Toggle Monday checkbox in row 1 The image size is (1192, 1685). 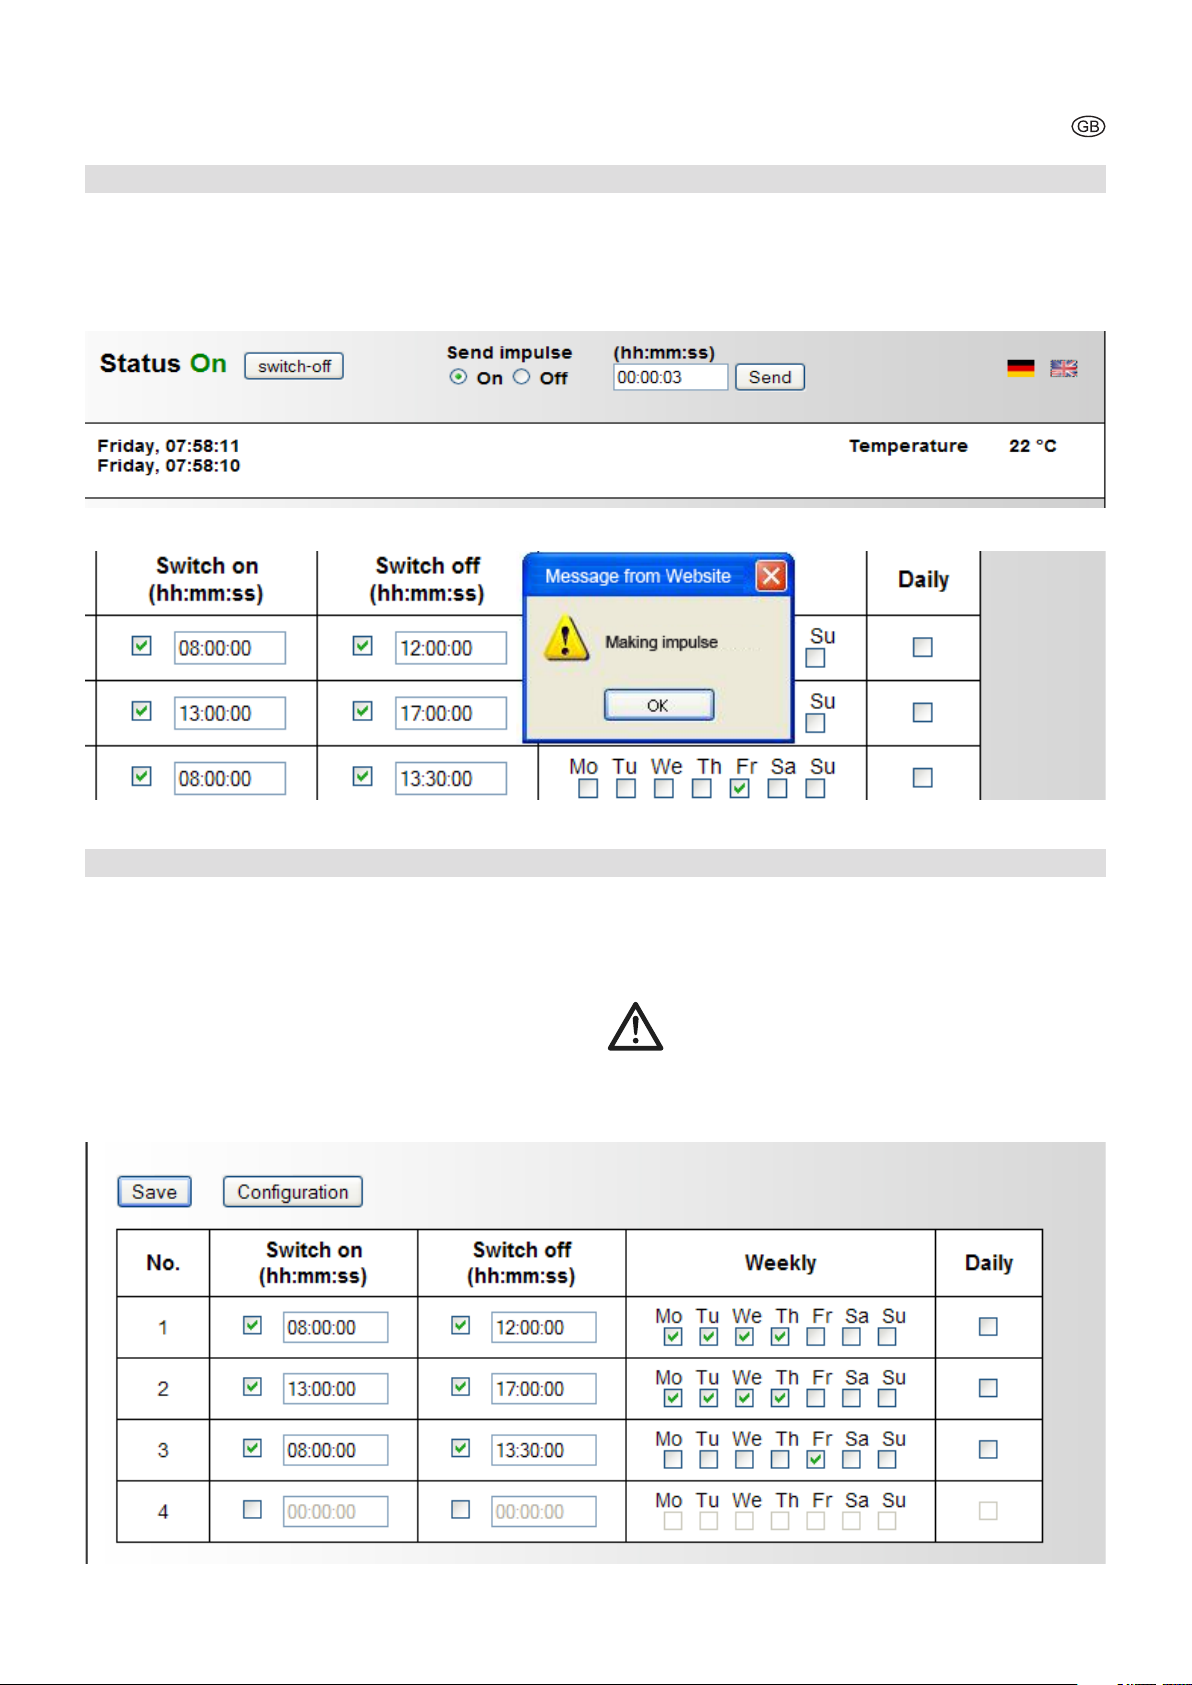pos(673,1337)
